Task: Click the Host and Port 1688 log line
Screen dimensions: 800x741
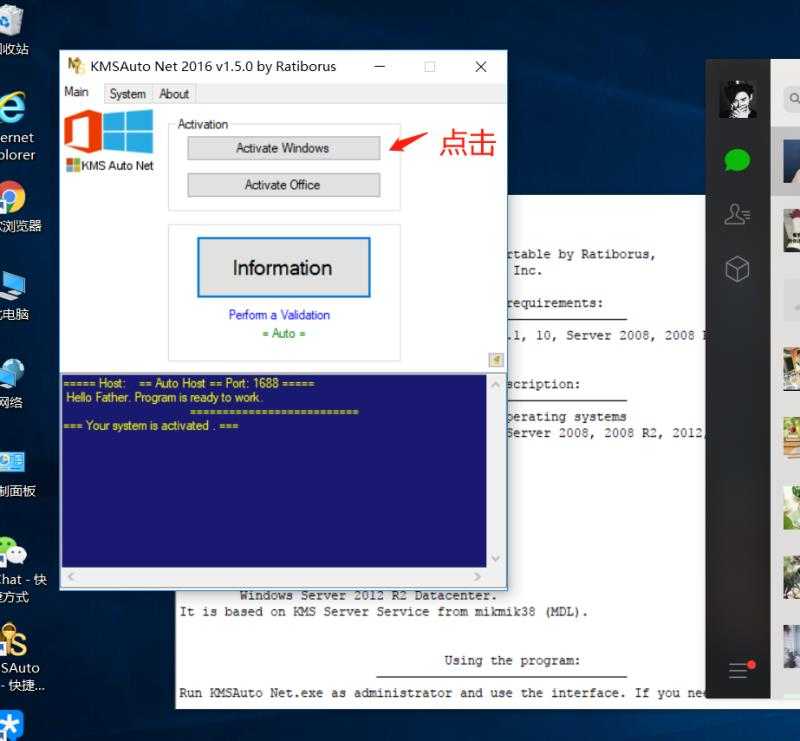Action: coord(189,383)
